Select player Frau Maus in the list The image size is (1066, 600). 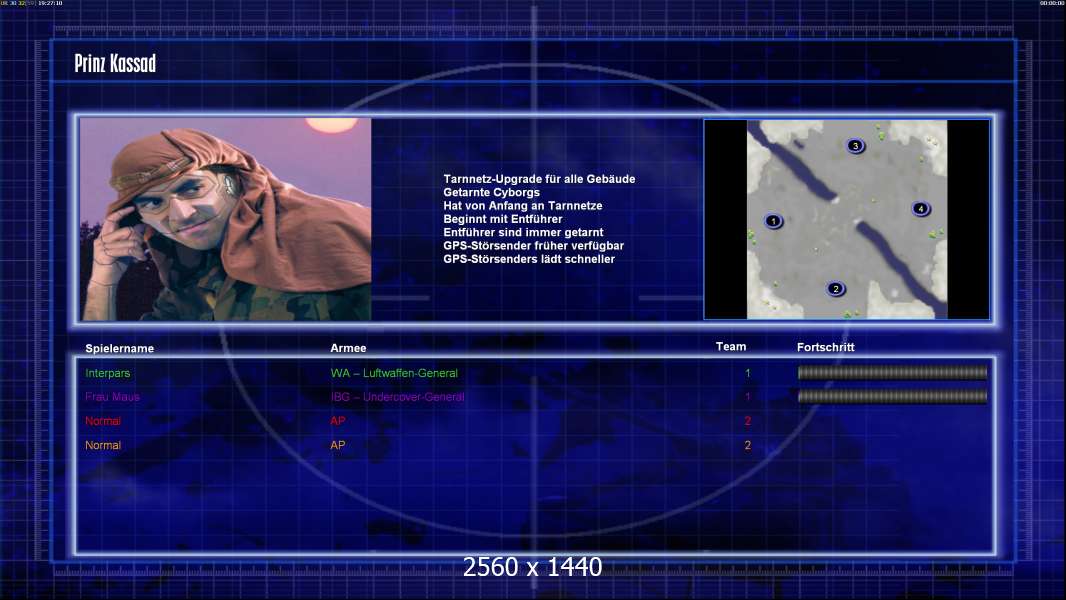click(113, 397)
